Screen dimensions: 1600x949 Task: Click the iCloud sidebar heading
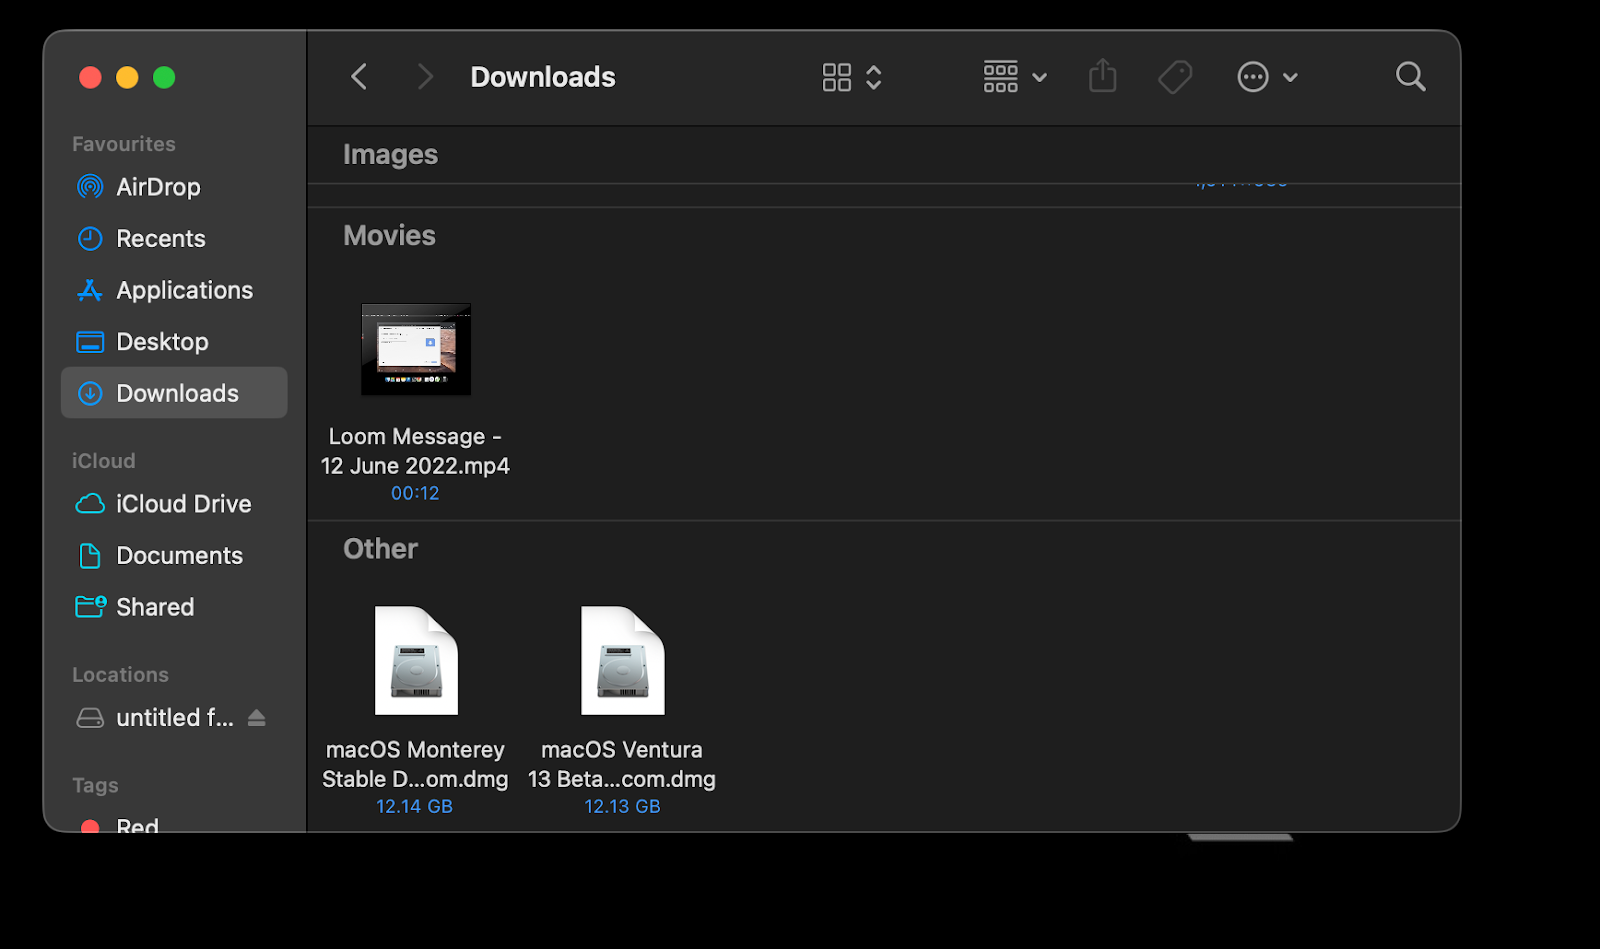pos(103,461)
